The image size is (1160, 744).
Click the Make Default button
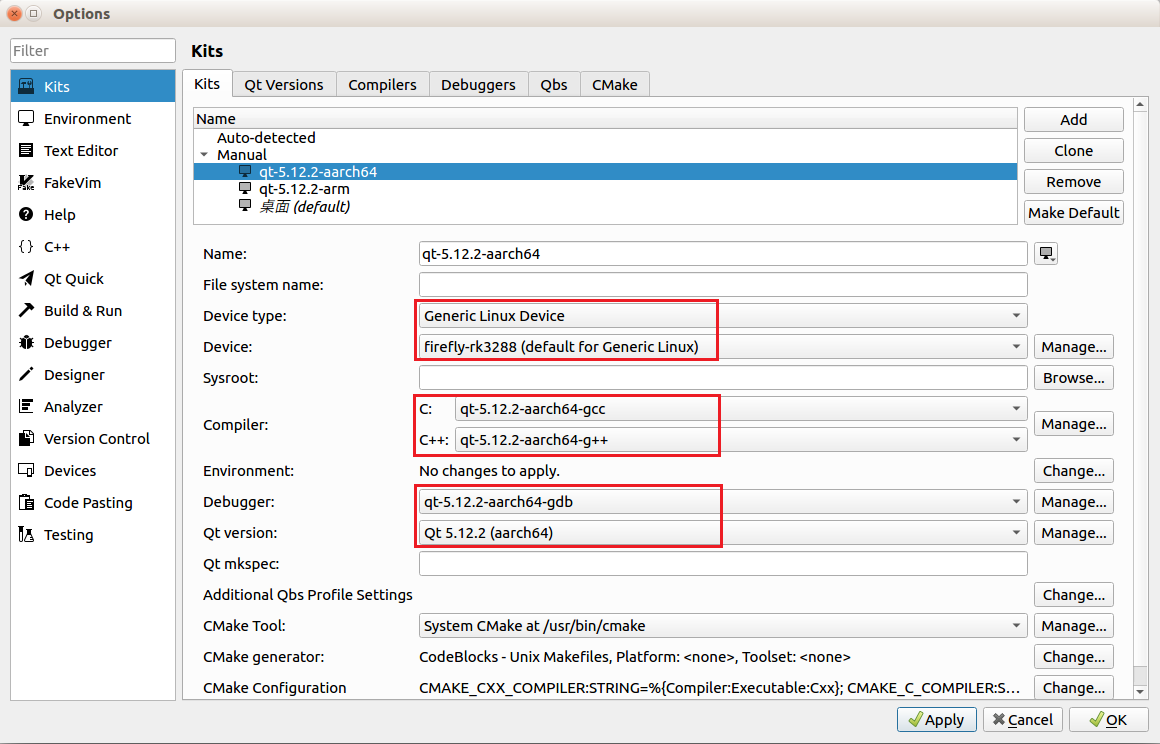(1073, 213)
